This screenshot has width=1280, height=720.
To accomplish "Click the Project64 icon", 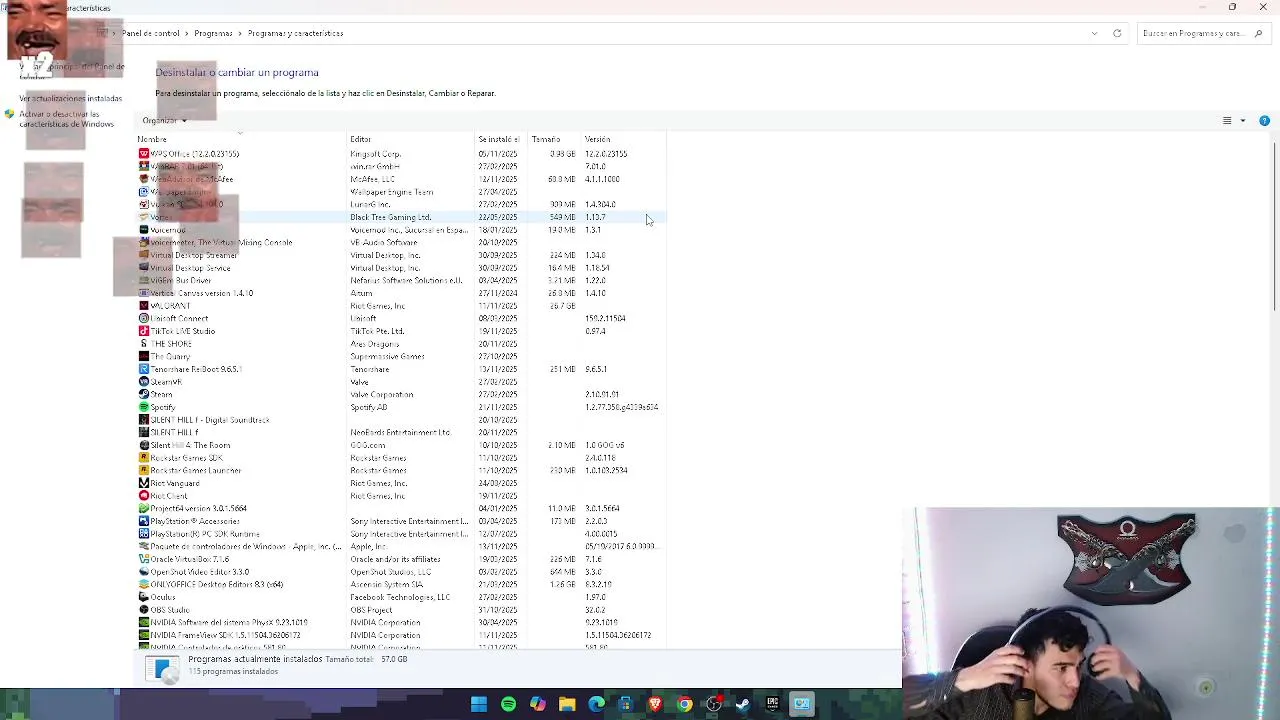I will pos(143,508).
